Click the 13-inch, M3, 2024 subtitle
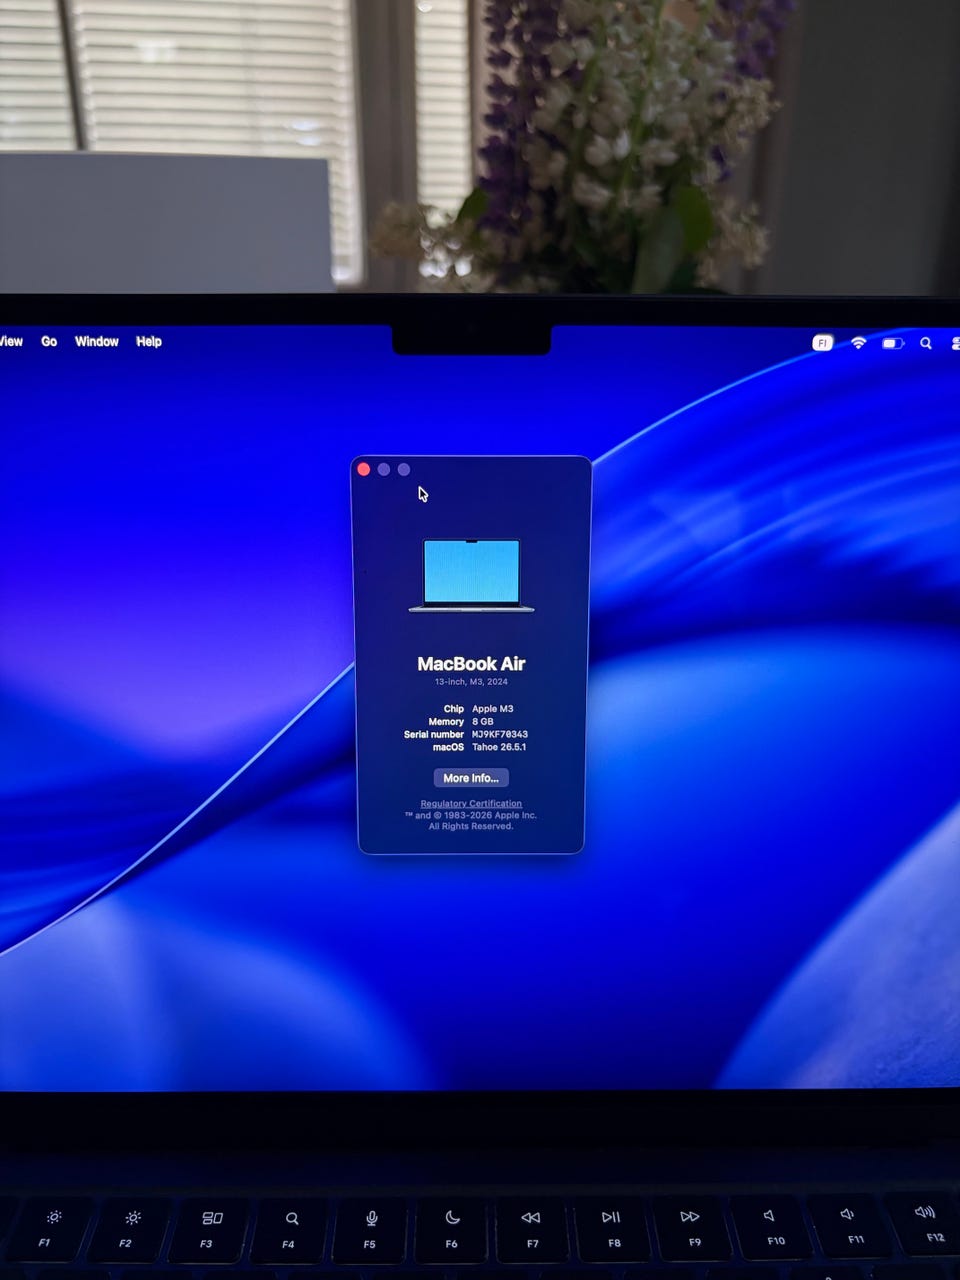This screenshot has height=1280, width=960. [x=471, y=682]
